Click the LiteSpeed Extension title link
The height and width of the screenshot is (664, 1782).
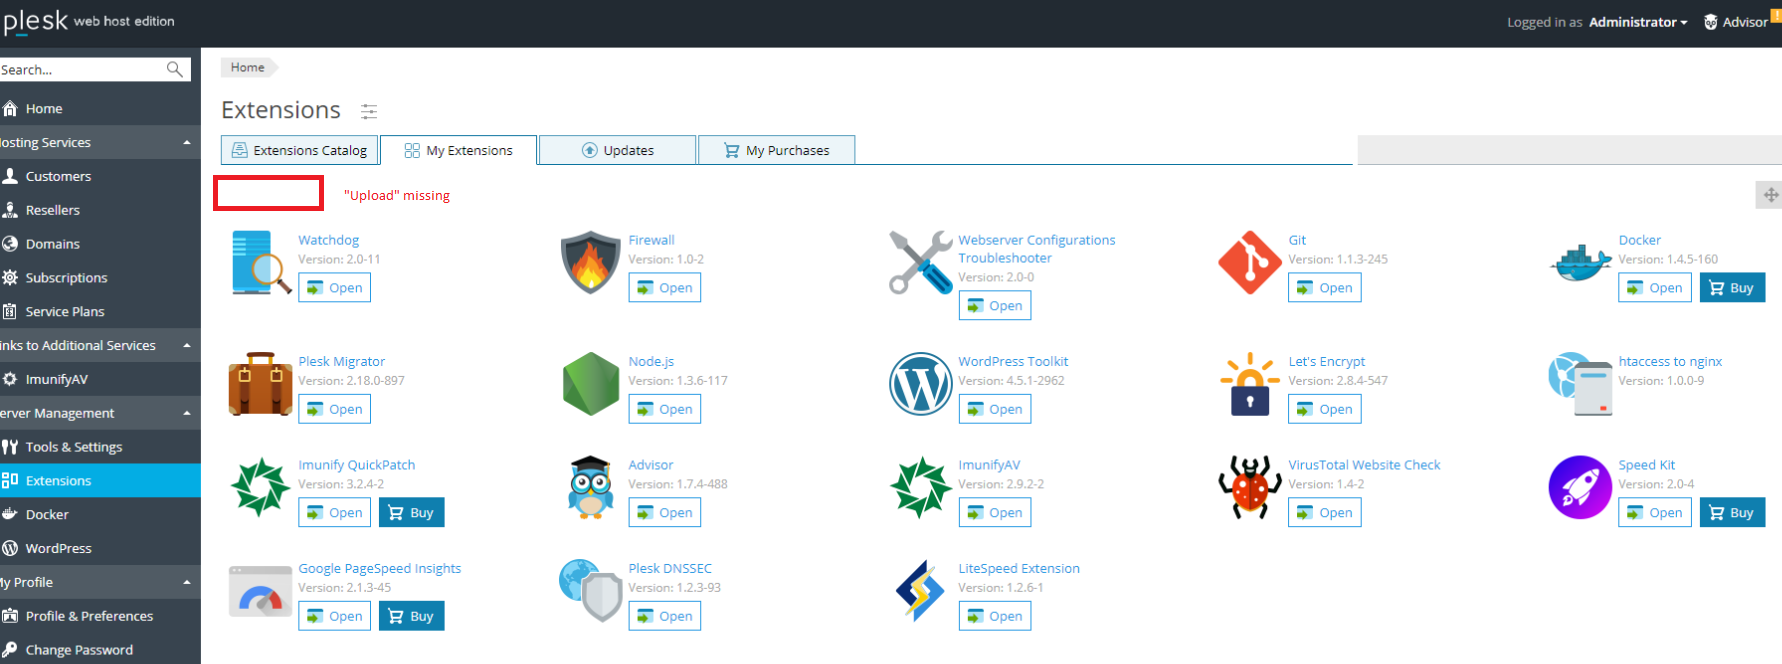1019,568
